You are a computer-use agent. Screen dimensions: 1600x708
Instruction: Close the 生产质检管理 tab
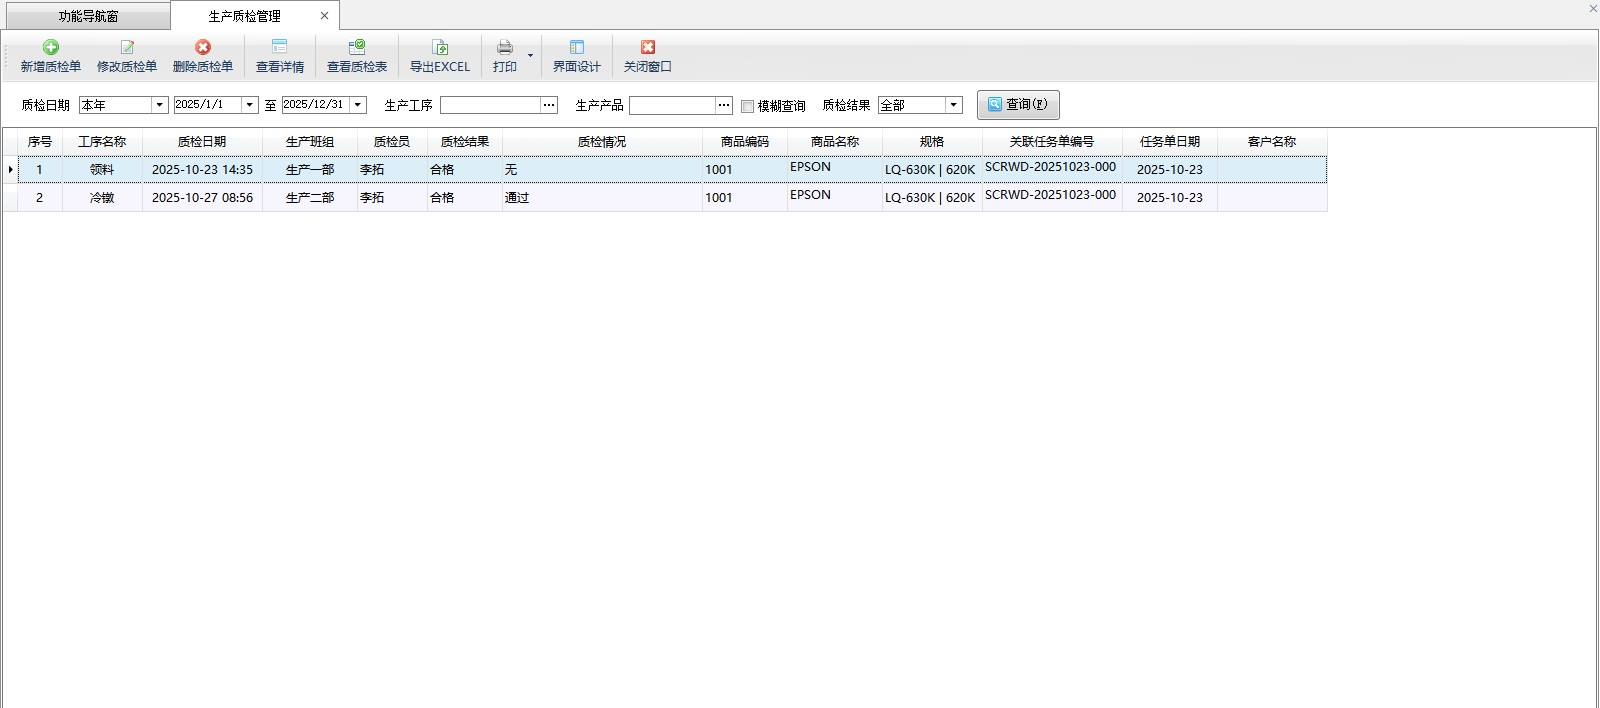click(324, 16)
